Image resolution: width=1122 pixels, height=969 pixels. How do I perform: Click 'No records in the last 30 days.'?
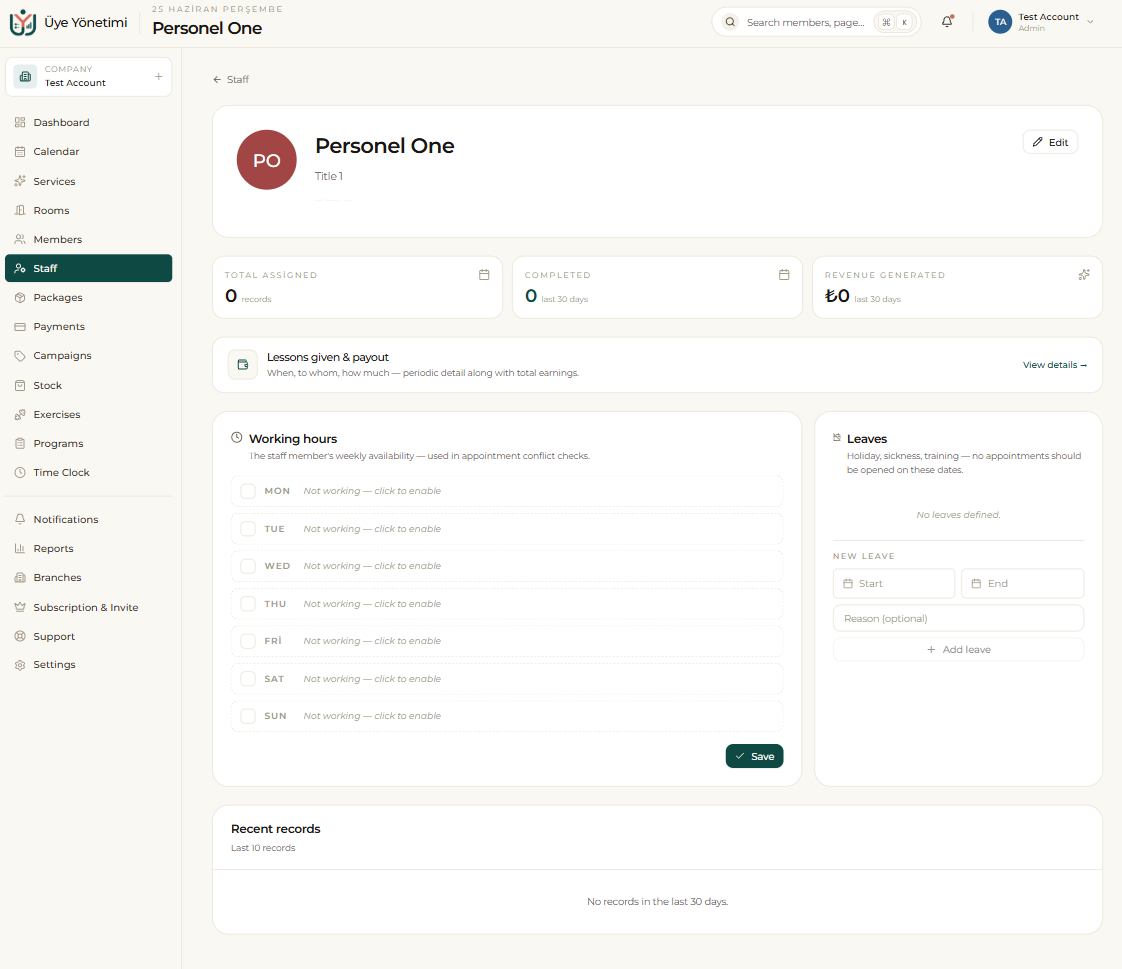tap(658, 902)
